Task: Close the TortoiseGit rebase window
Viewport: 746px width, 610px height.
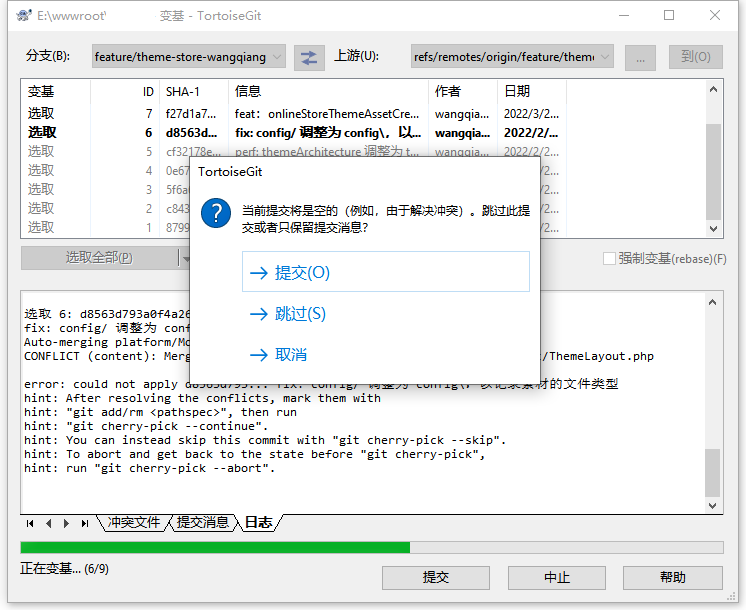Action: 715,15
